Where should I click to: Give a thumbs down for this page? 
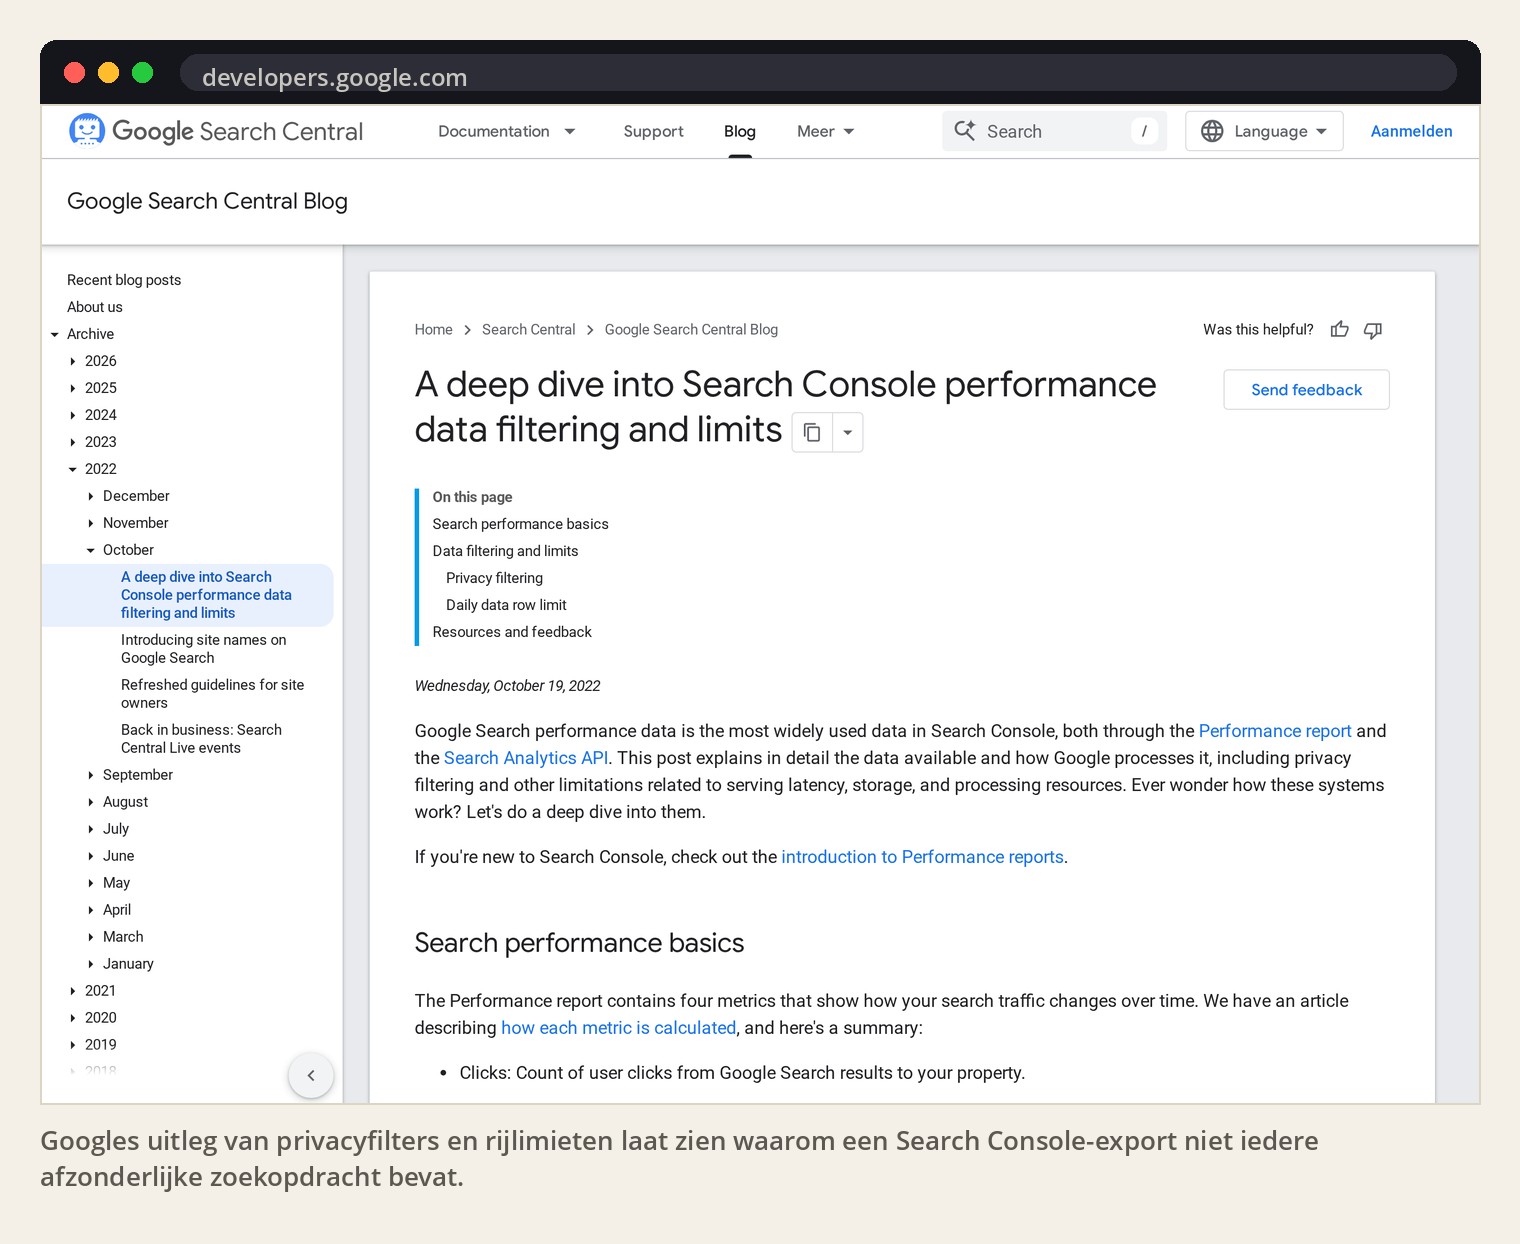(1373, 330)
